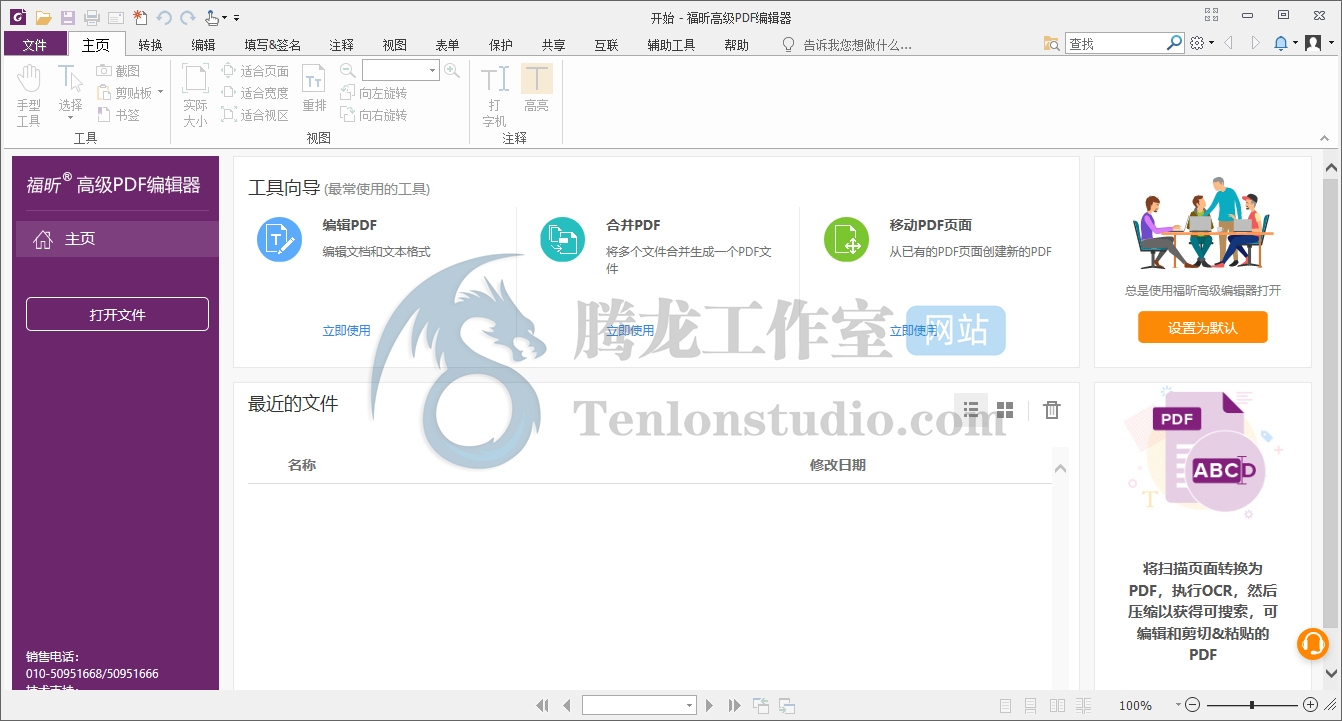
Task: Click the zoom slider handle in status bar
Action: [1252, 706]
